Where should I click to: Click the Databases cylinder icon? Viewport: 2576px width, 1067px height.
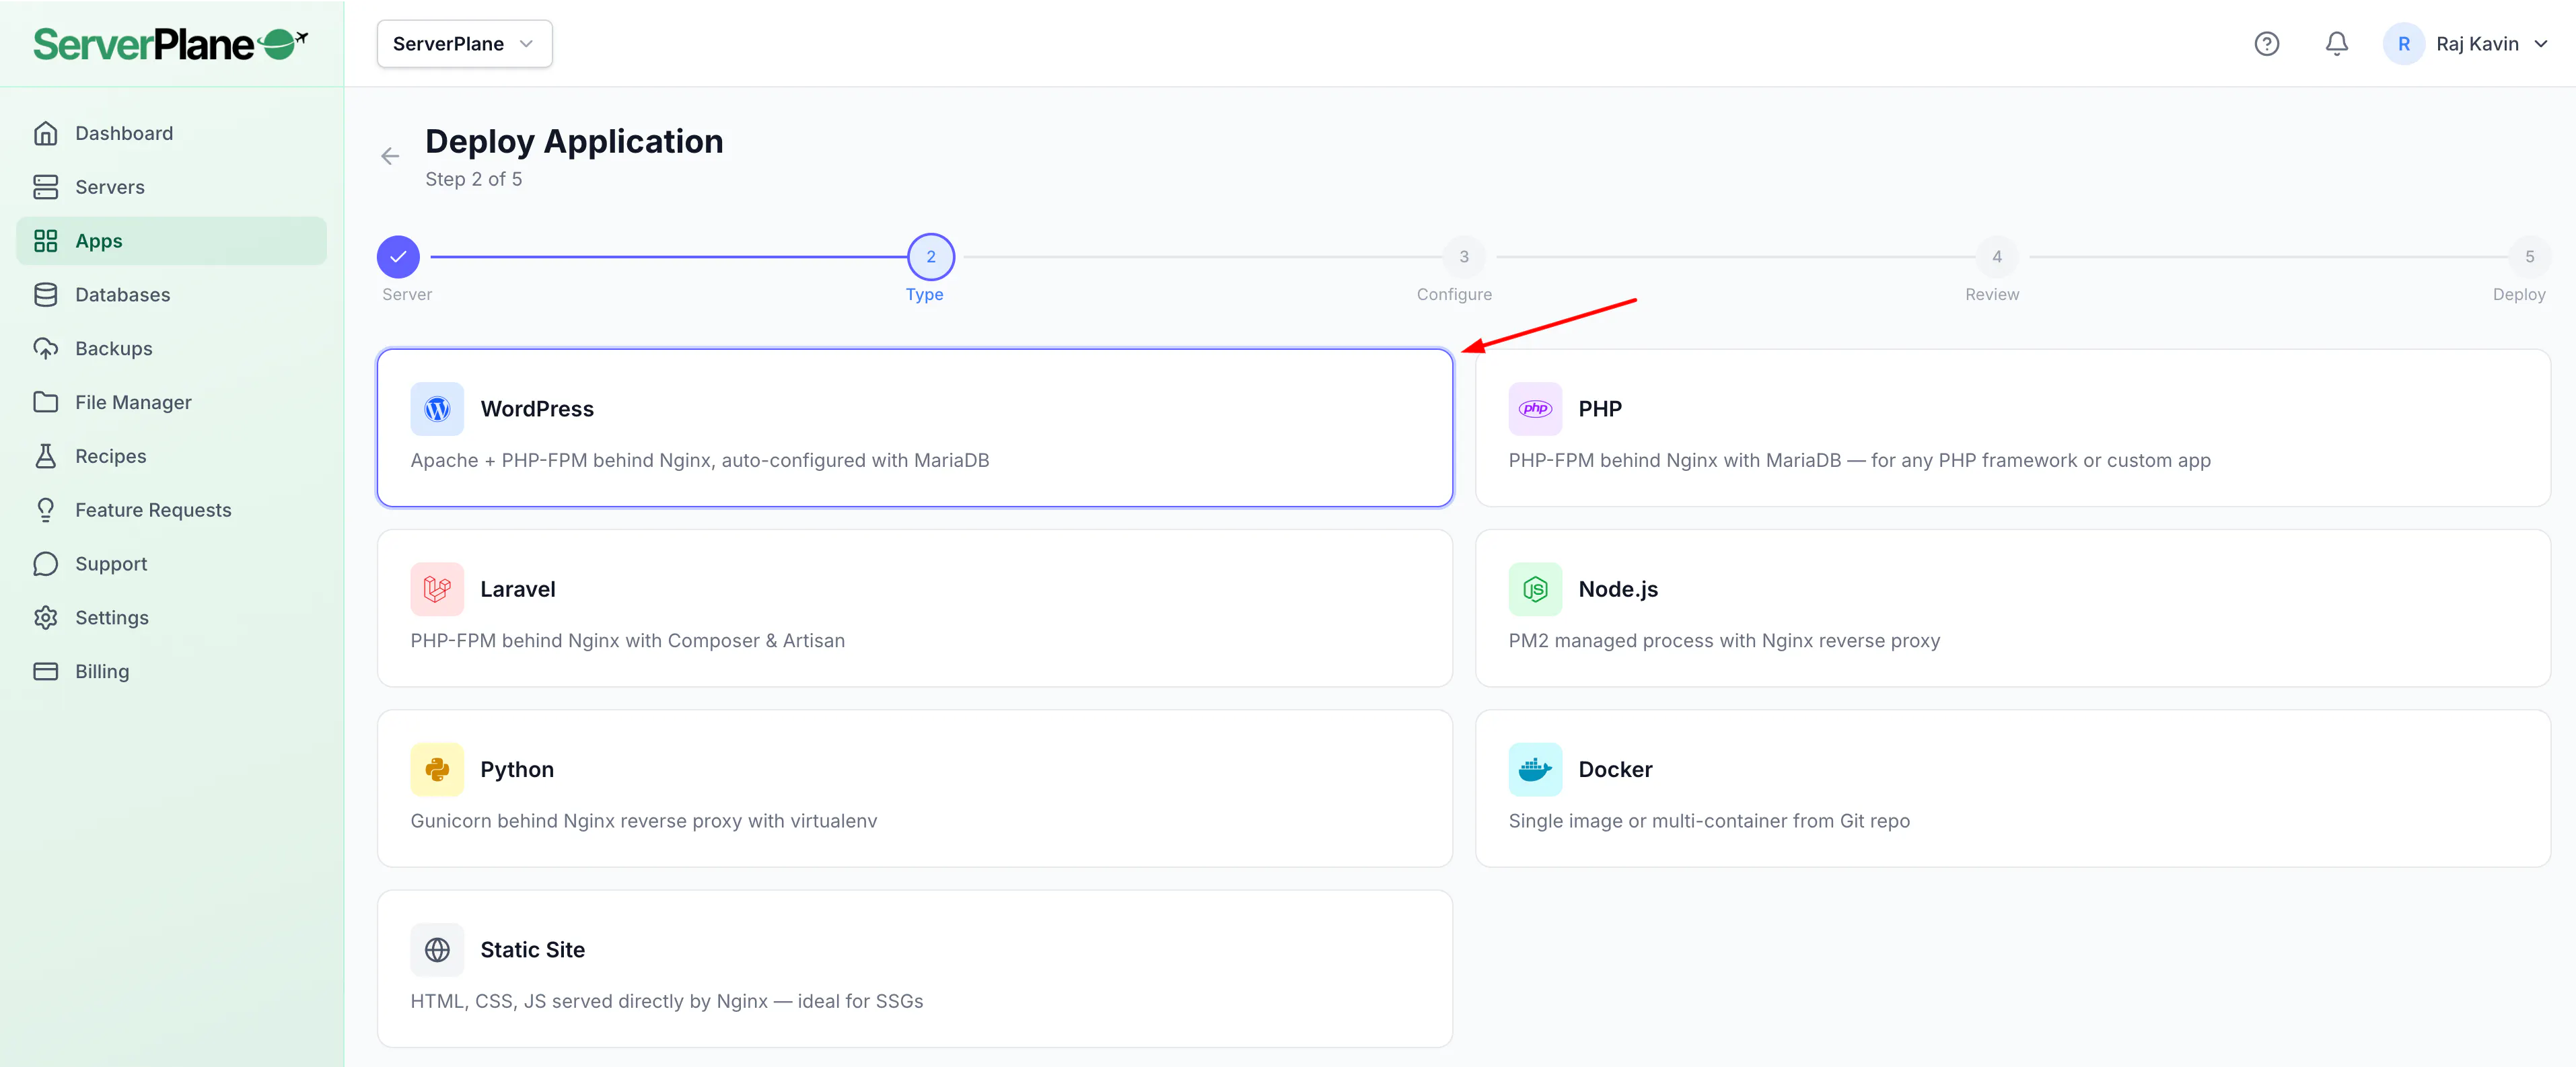(46, 295)
